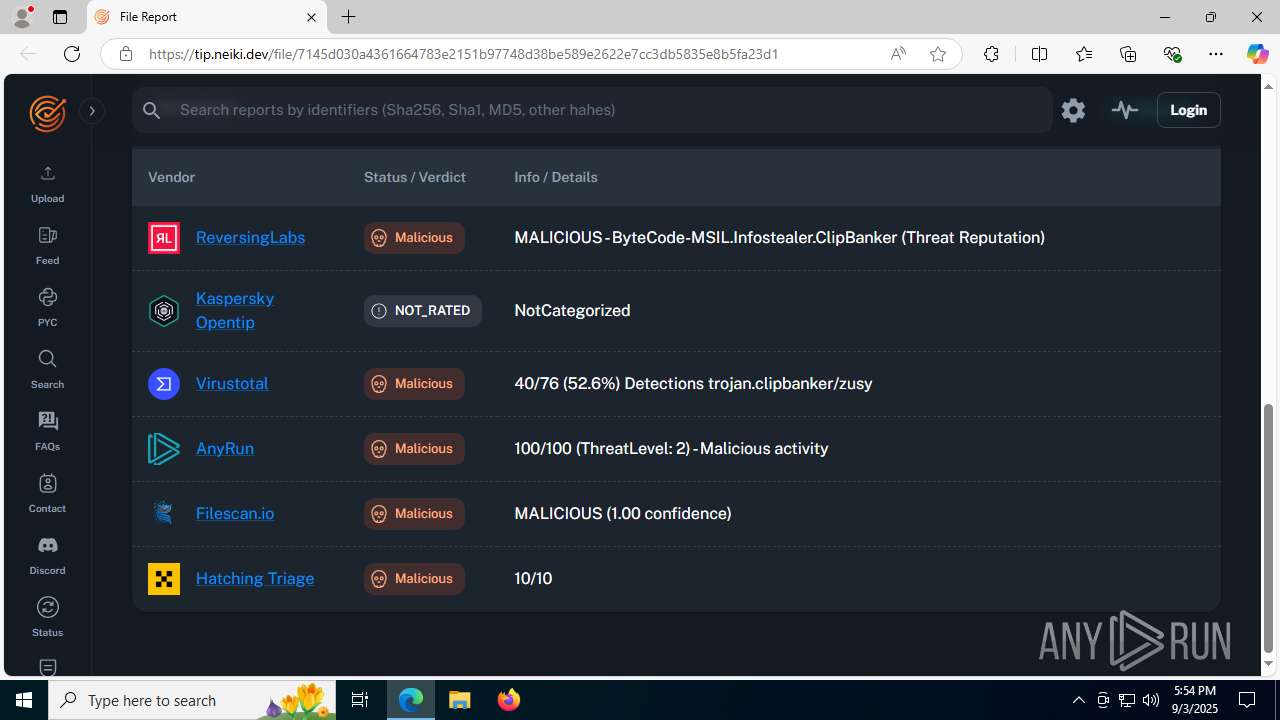Click the Virustotal sigma logo icon
Image resolution: width=1280 pixels, height=720 pixels.
[x=164, y=384]
